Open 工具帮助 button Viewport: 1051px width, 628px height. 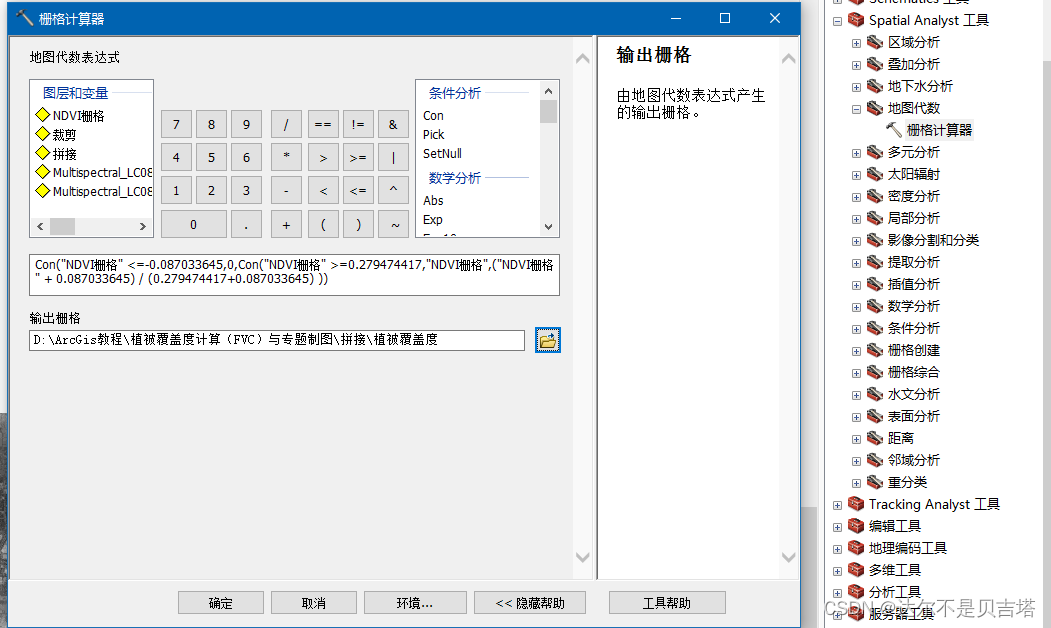point(667,603)
